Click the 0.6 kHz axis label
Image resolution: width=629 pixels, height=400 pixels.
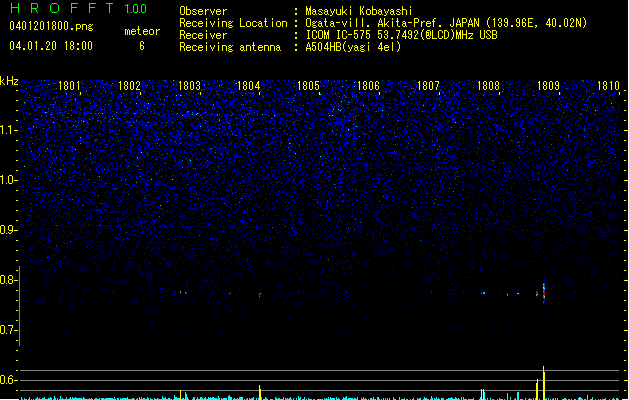pos(8,380)
